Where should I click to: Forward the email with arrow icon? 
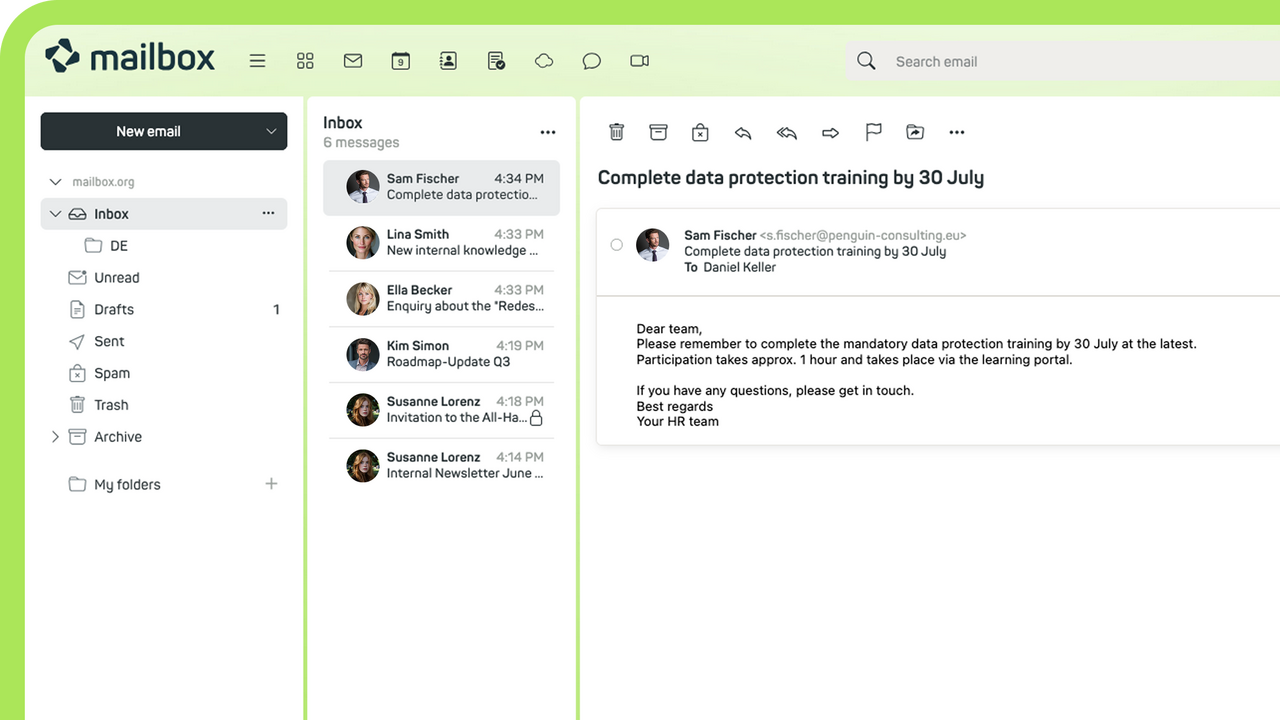pyautogui.click(x=830, y=132)
